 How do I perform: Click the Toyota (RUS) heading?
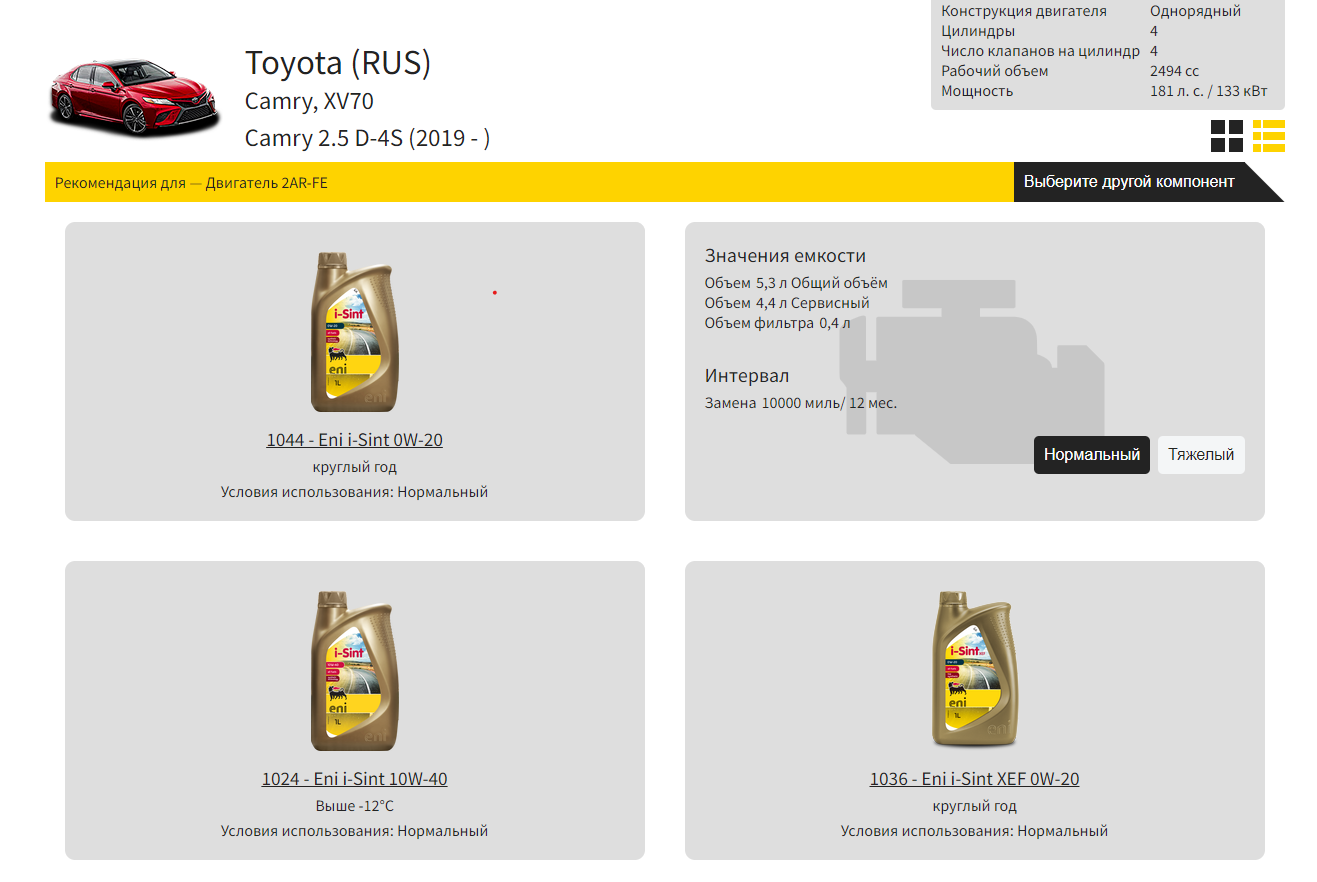338,63
